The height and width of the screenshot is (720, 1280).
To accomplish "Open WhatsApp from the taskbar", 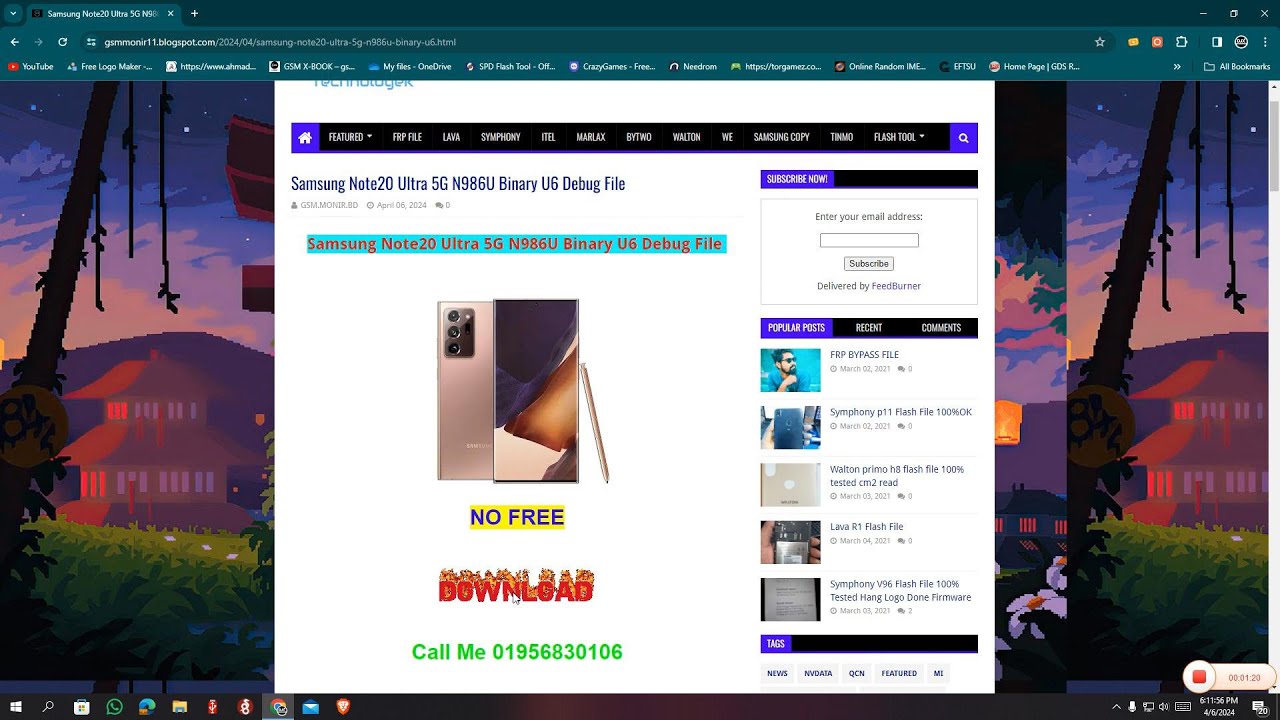I will (x=115, y=707).
